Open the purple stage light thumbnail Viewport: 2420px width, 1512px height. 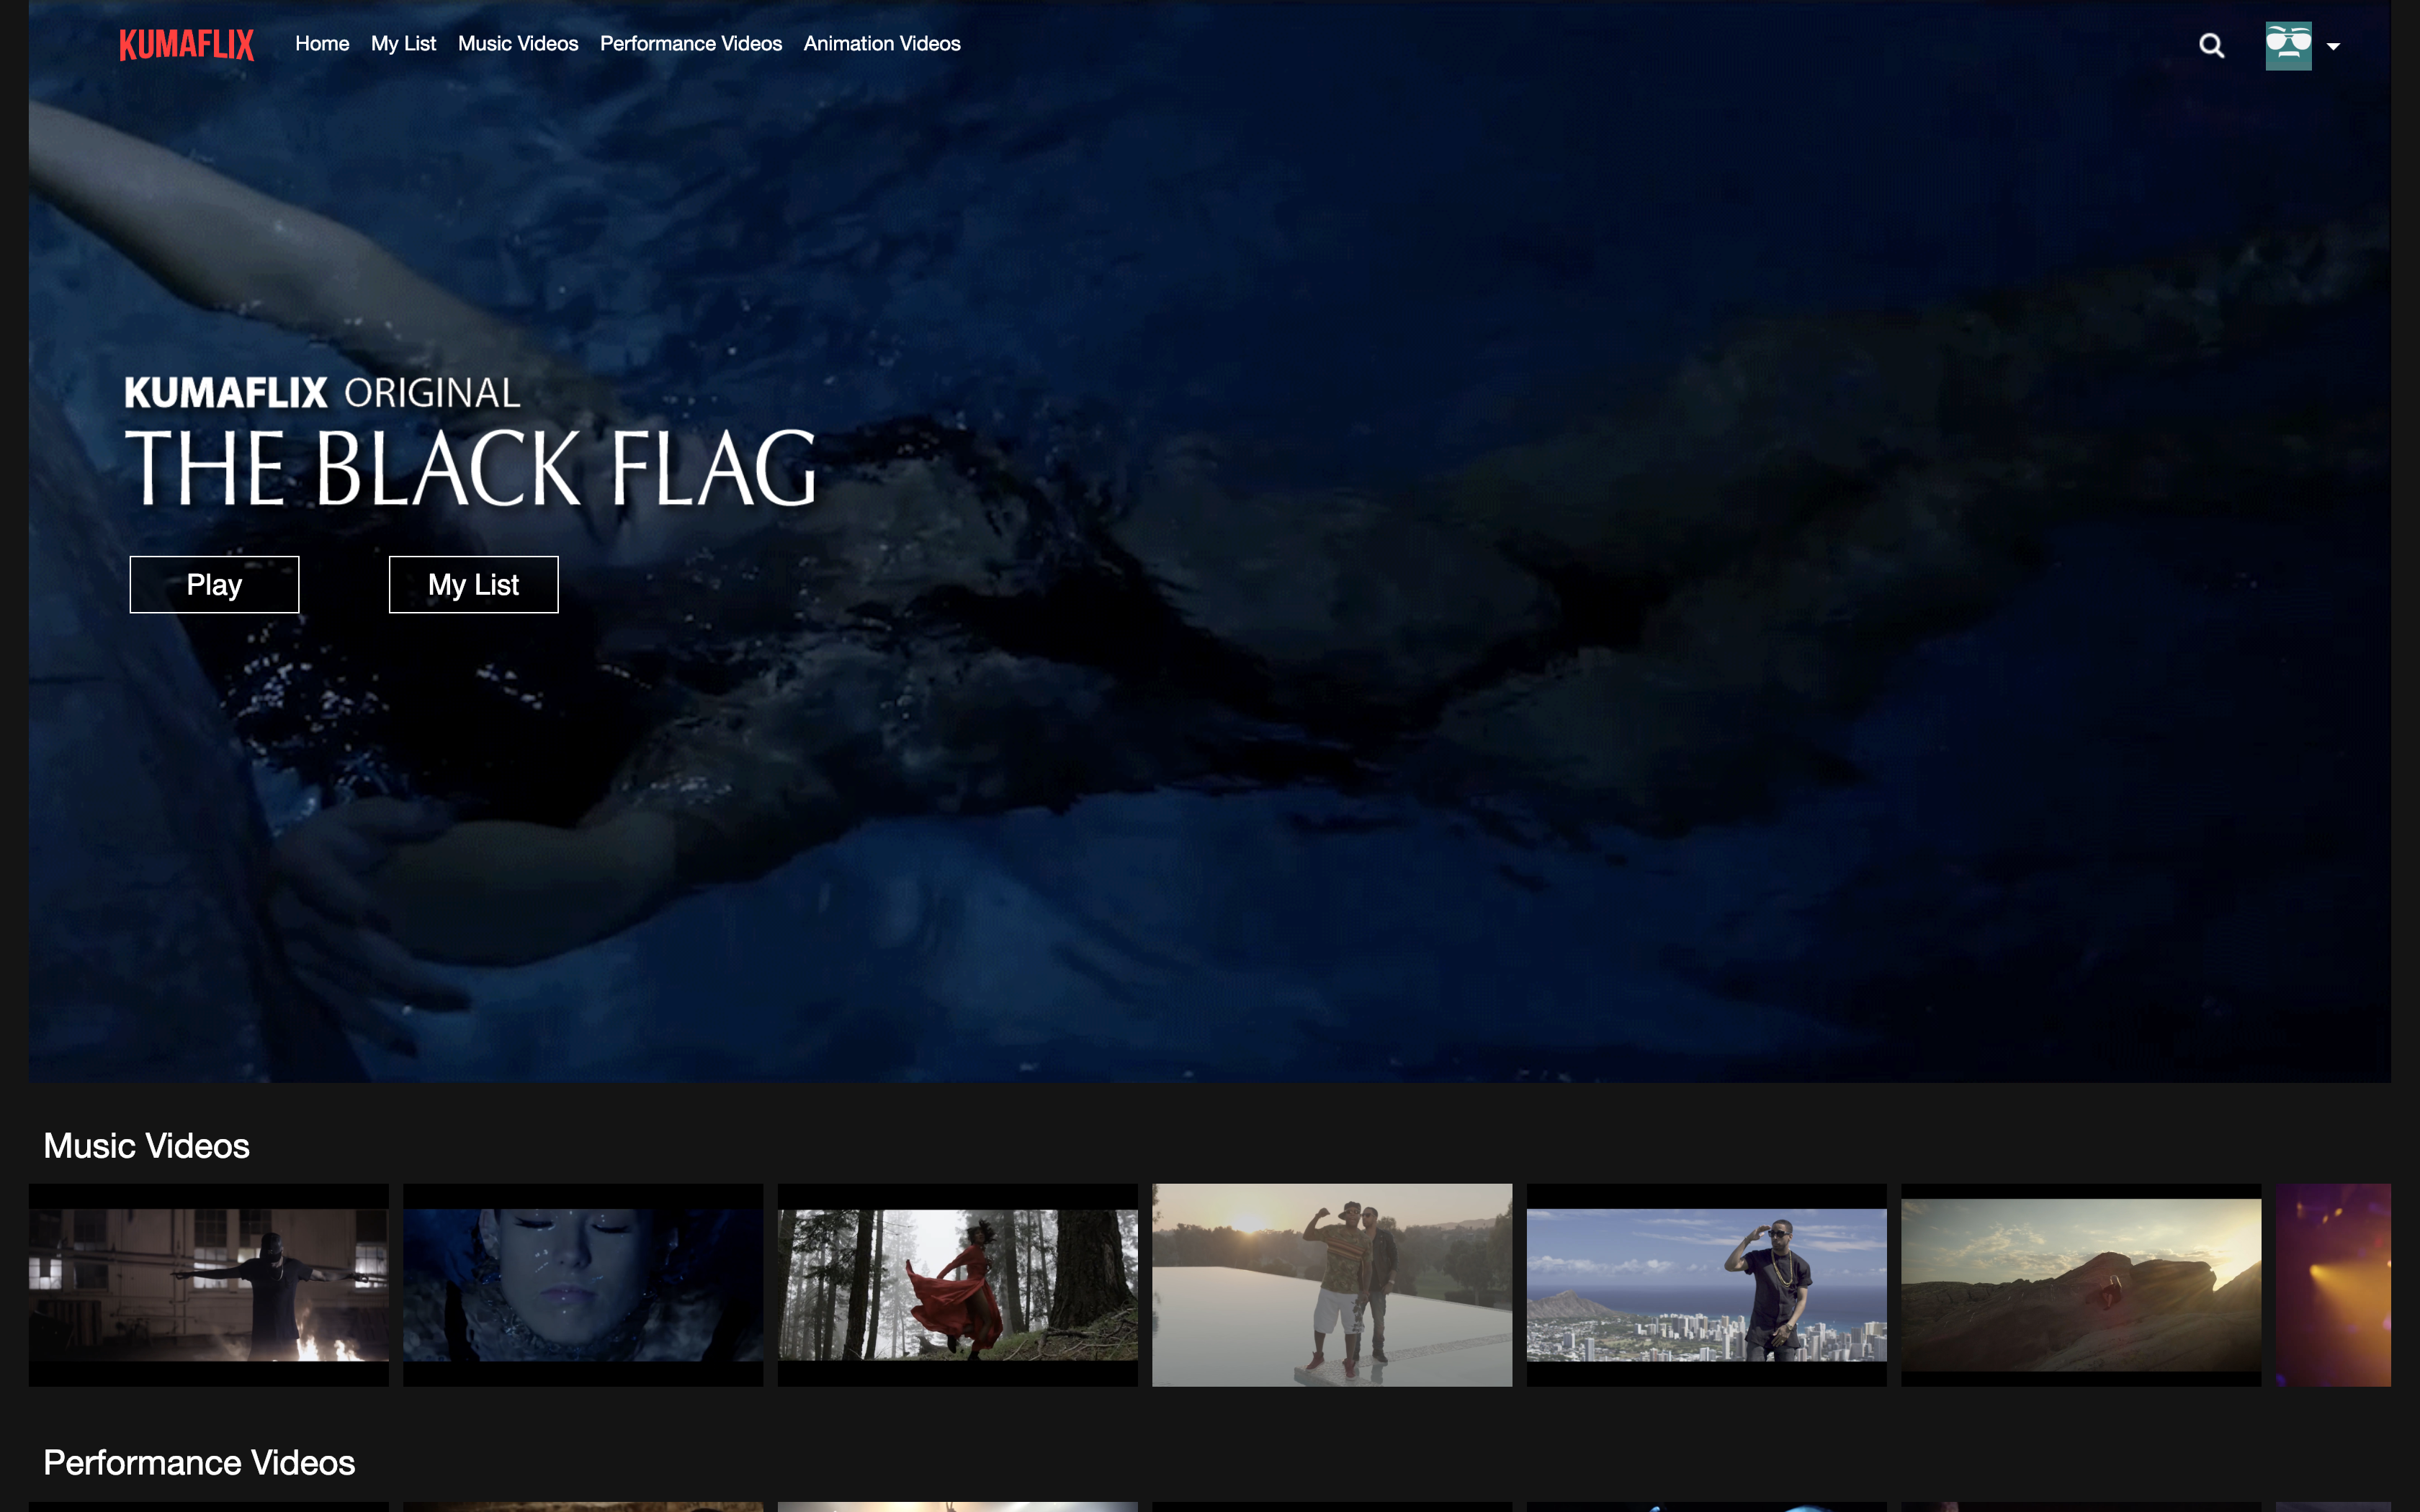[2333, 1285]
